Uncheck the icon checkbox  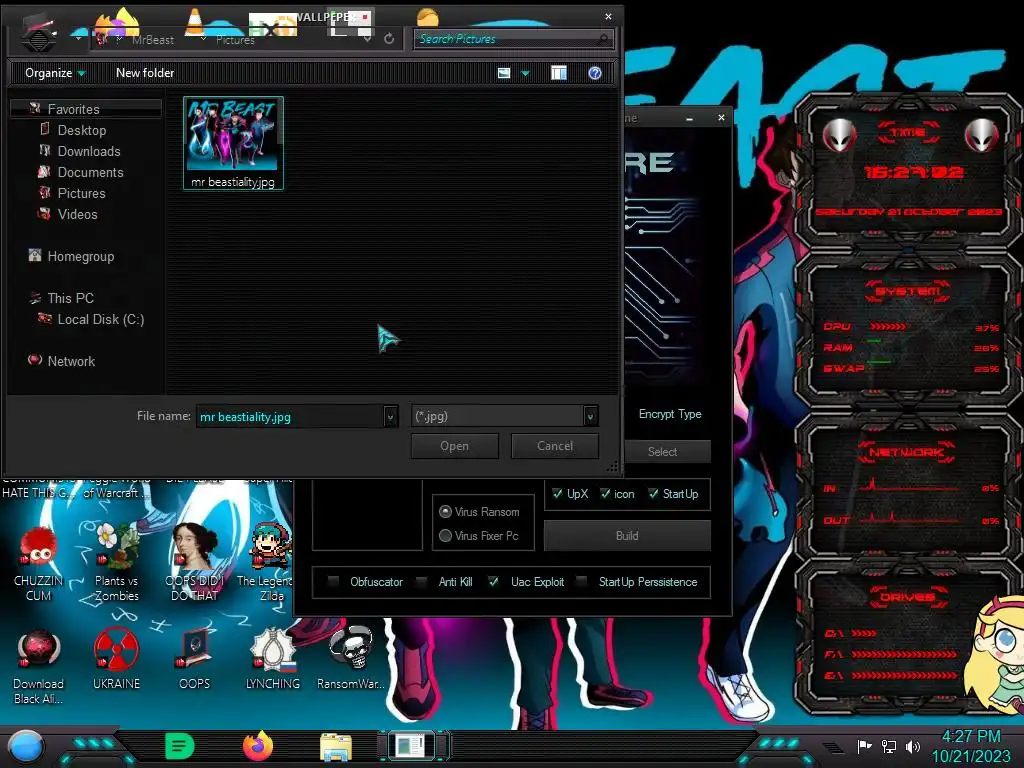point(605,494)
